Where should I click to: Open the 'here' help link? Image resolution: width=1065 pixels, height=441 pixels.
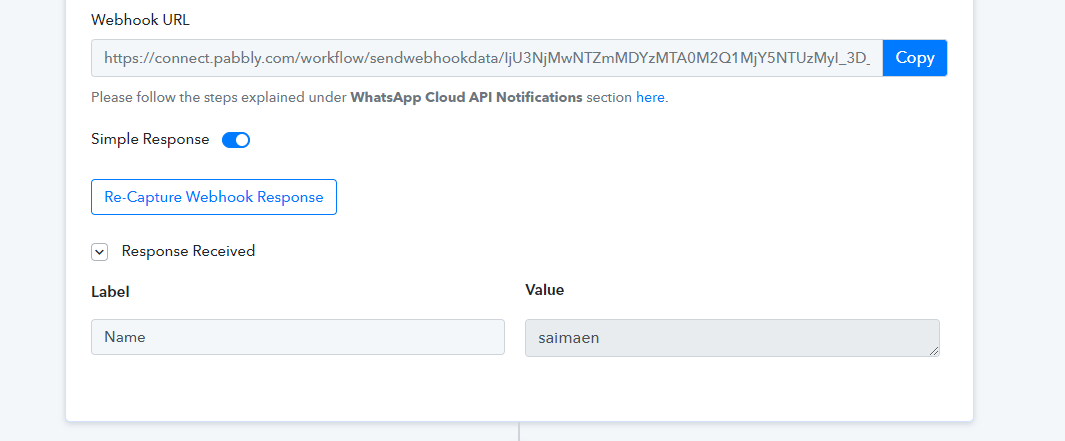coord(650,97)
